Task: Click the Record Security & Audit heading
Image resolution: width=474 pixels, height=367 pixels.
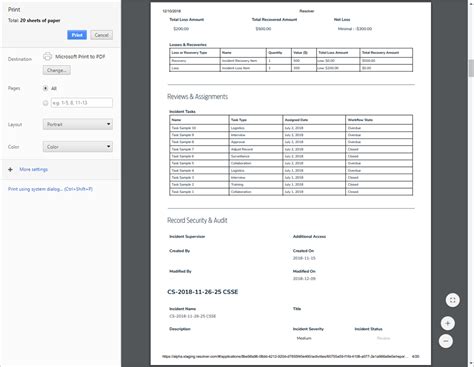Action: (x=197, y=220)
